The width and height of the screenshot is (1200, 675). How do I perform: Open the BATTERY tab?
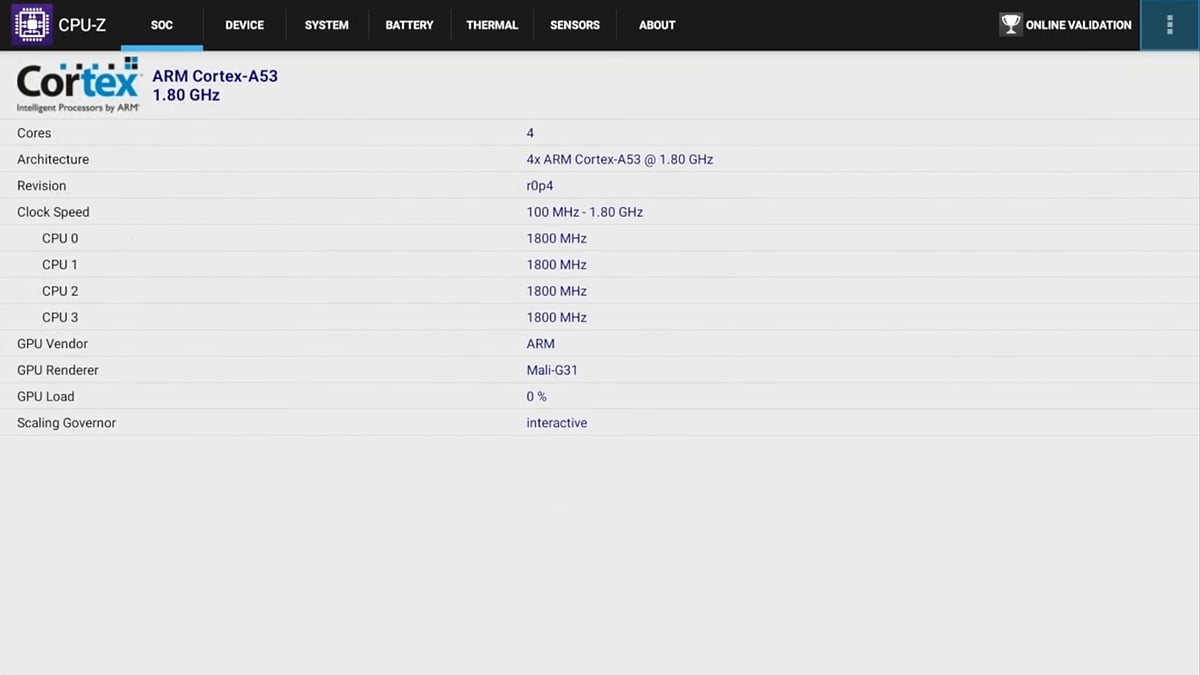click(410, 25)
